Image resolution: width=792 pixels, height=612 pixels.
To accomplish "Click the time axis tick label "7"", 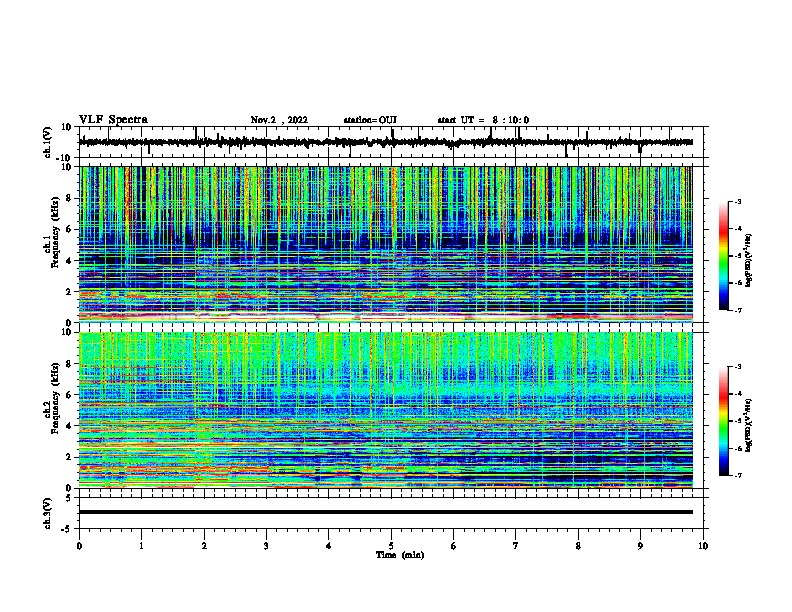I will click(516, 546).
